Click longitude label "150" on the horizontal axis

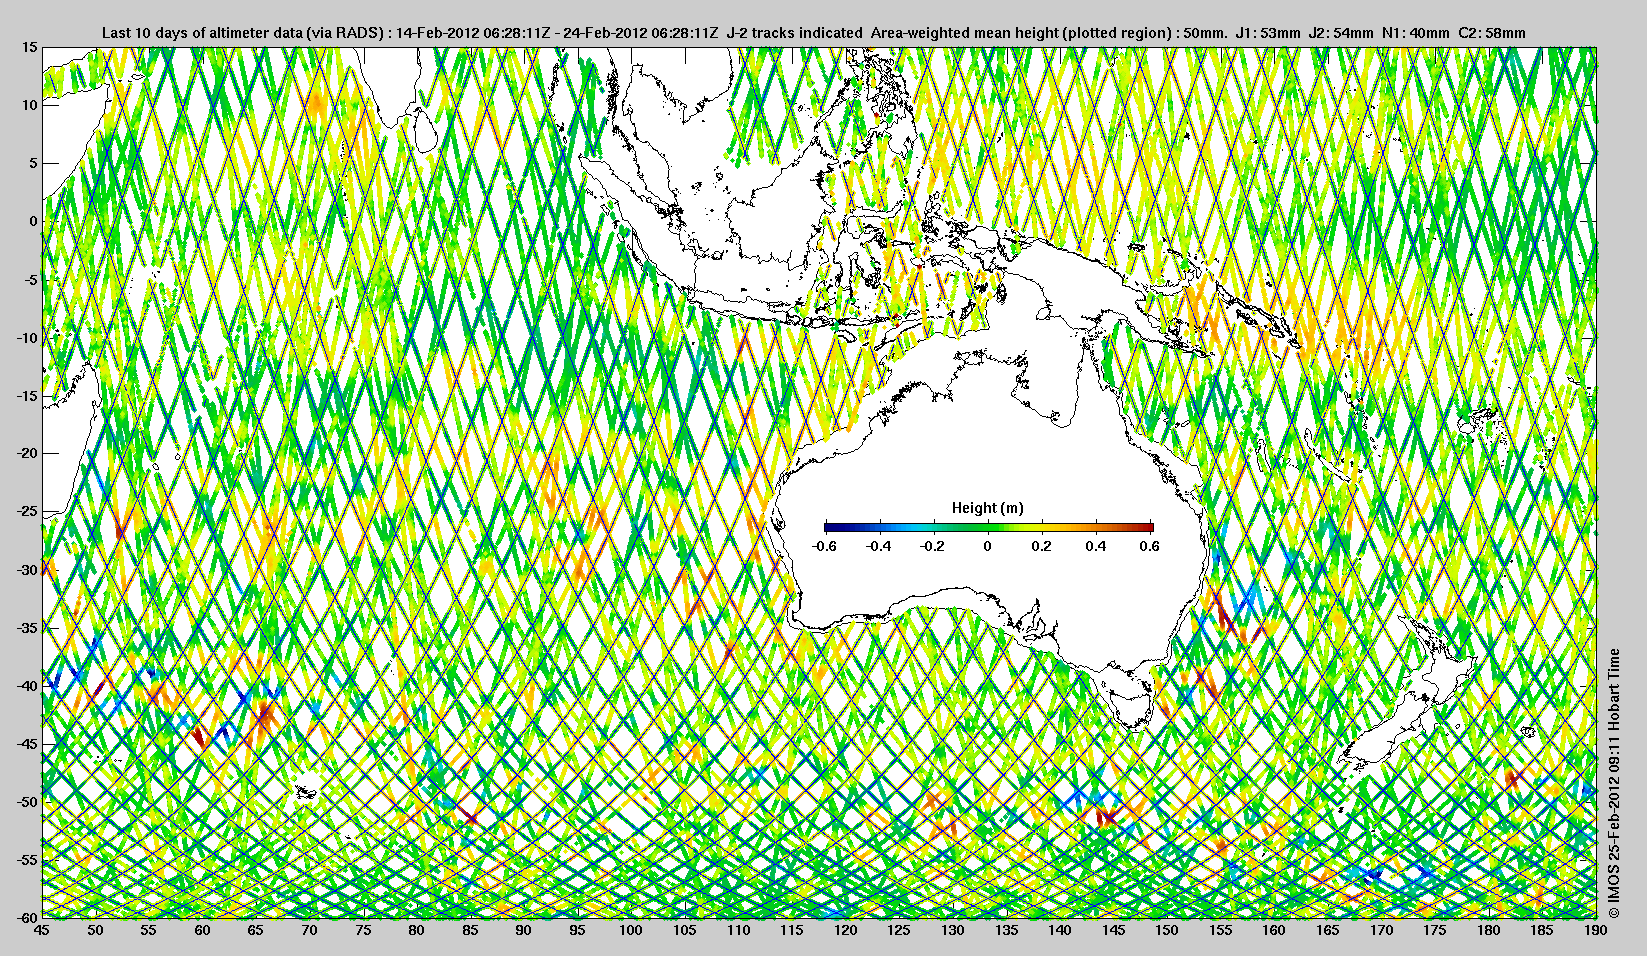point(1167,930)
